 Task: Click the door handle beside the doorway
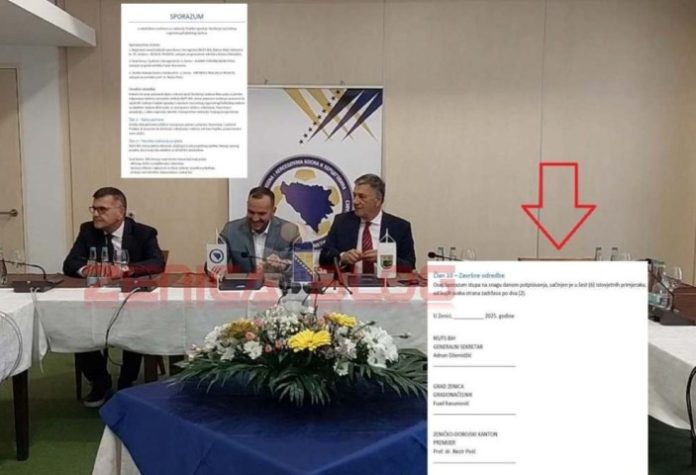coord(9,213)
